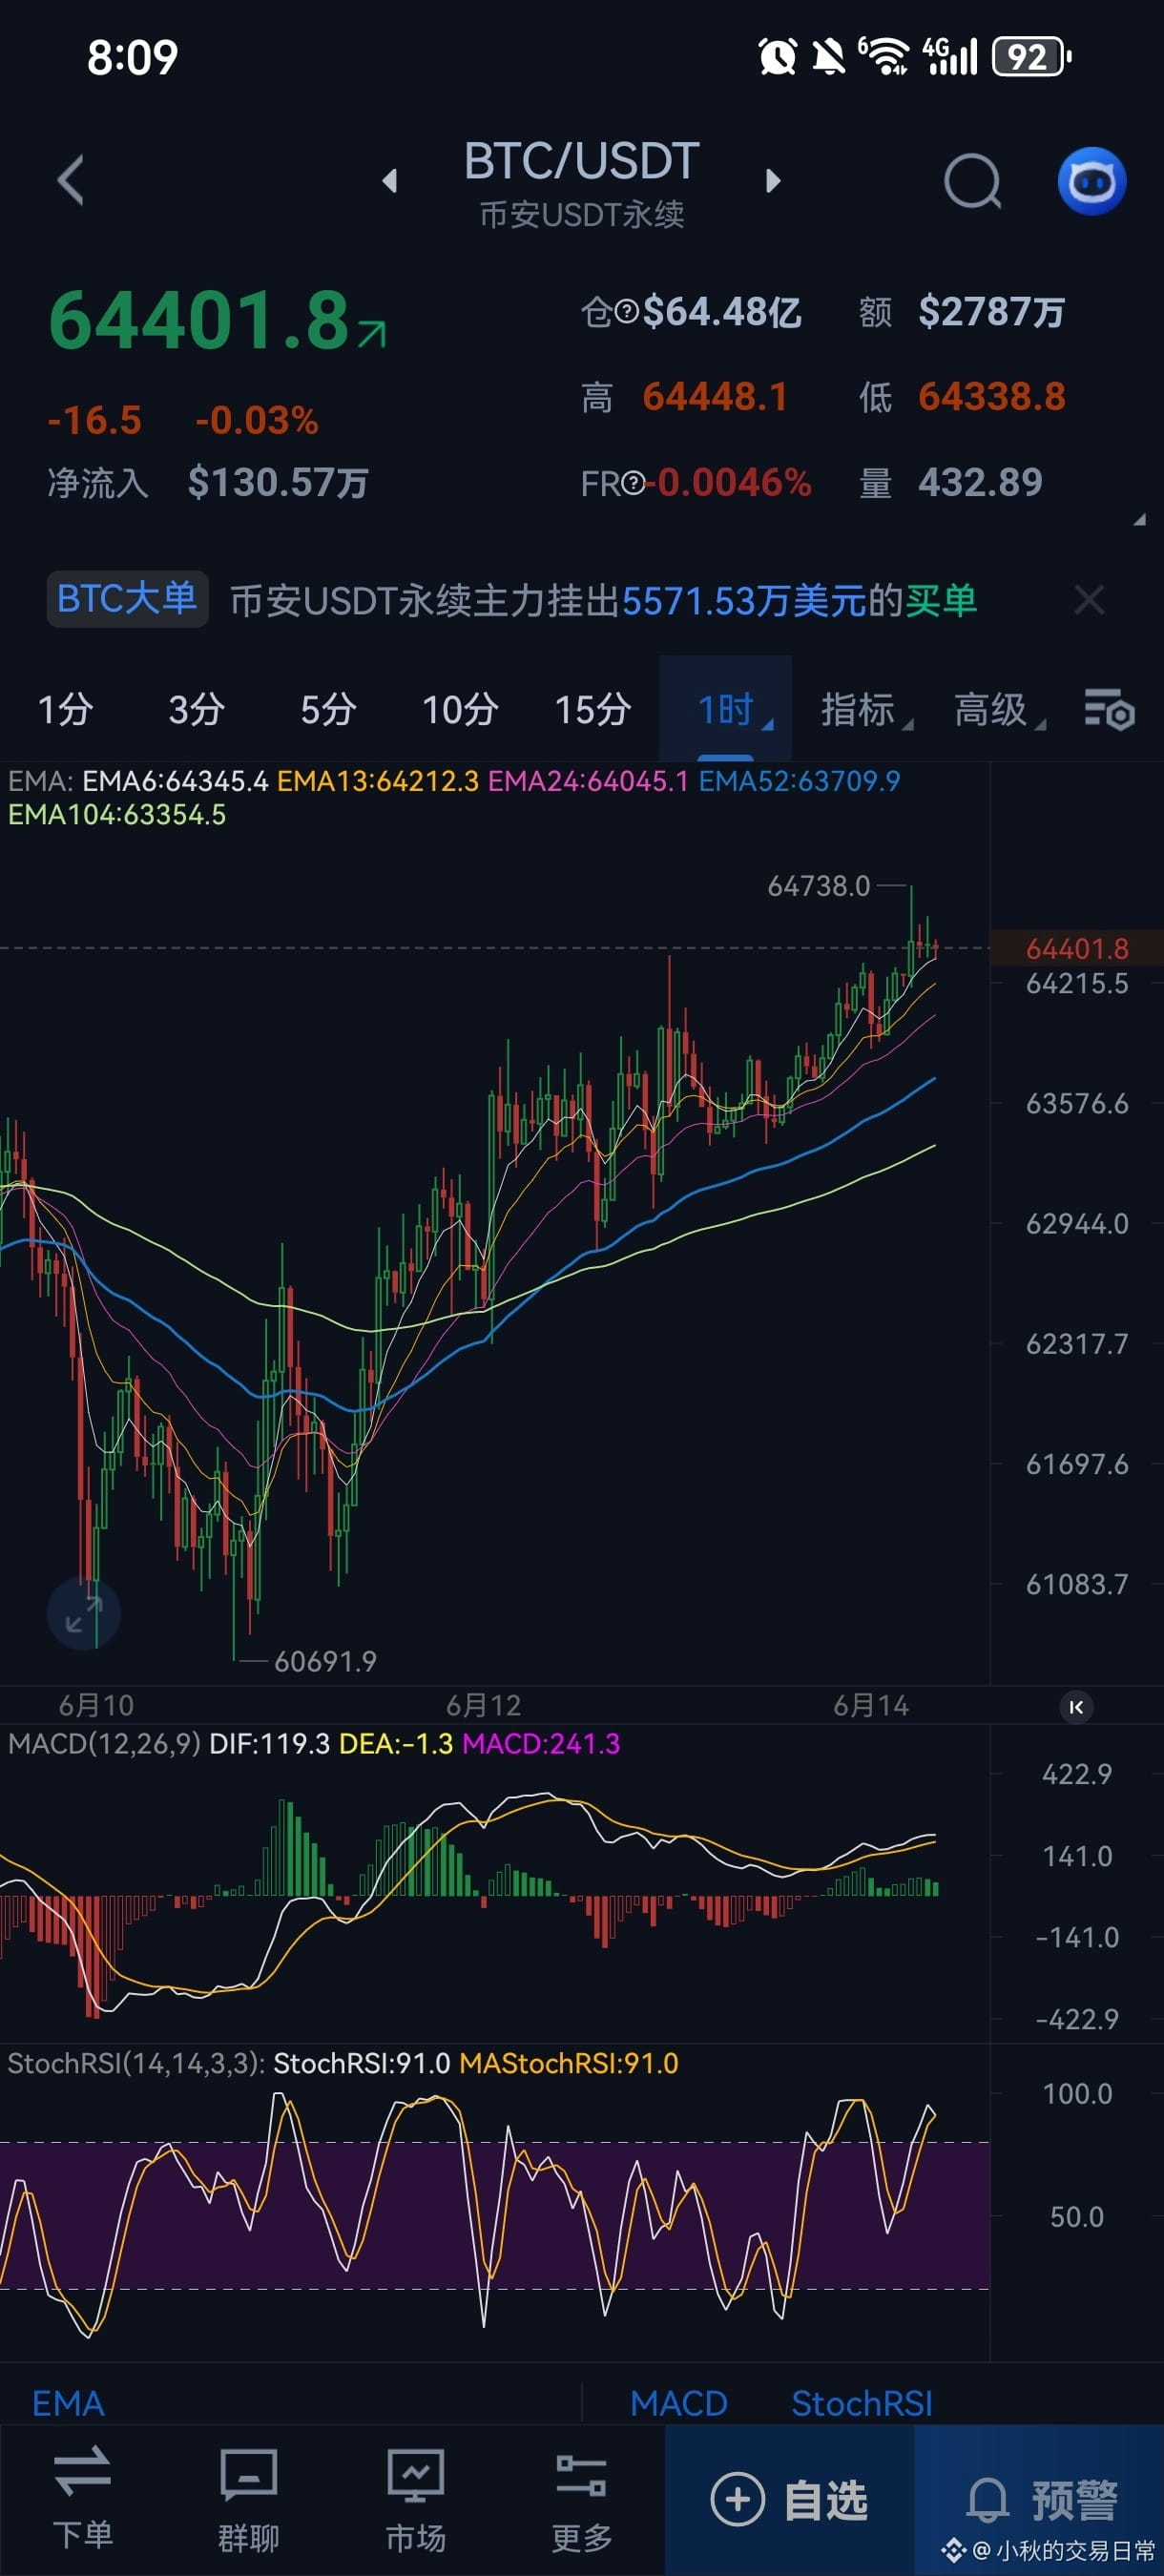Image resolution: width=1164 pixels, height=2576 pixels.
Task: Select the 10分 timeframe
Action: tap(460, 709)
